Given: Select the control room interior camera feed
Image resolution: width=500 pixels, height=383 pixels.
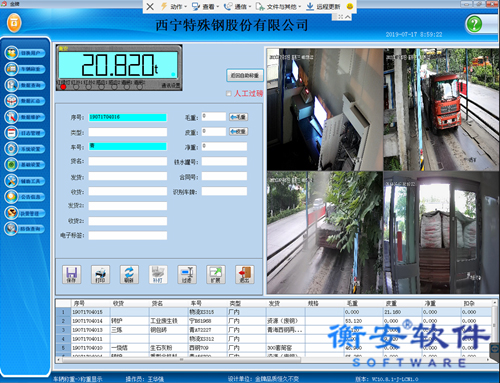Looking at the screenshot, I should tap(325, 110).
